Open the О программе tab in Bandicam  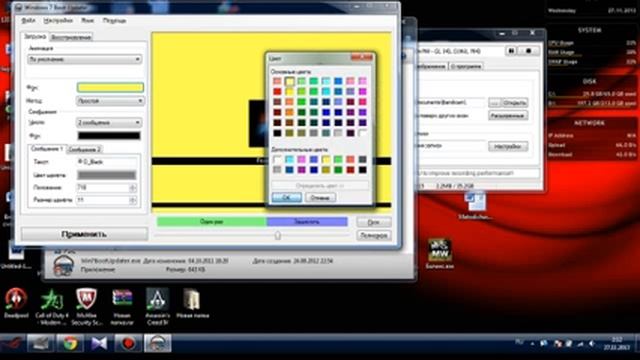[466, 66]
